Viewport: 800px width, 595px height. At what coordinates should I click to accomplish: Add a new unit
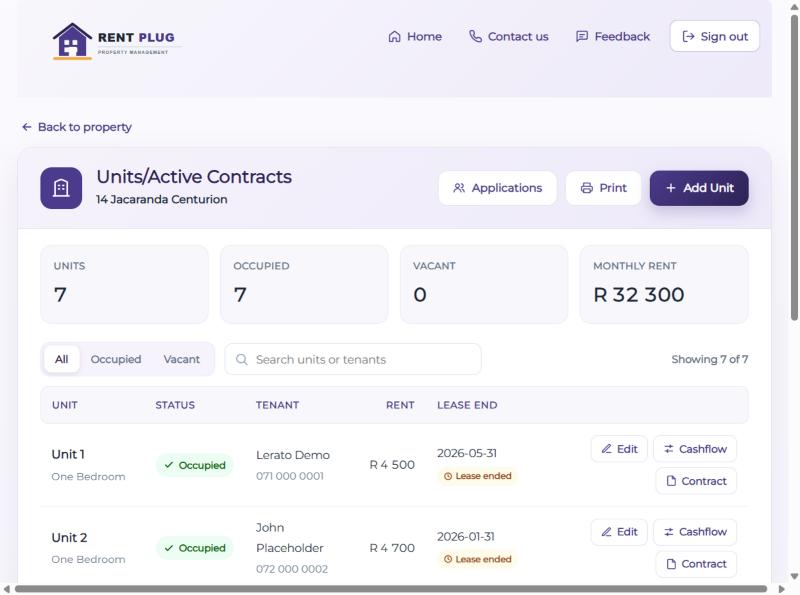pos(699,188)
